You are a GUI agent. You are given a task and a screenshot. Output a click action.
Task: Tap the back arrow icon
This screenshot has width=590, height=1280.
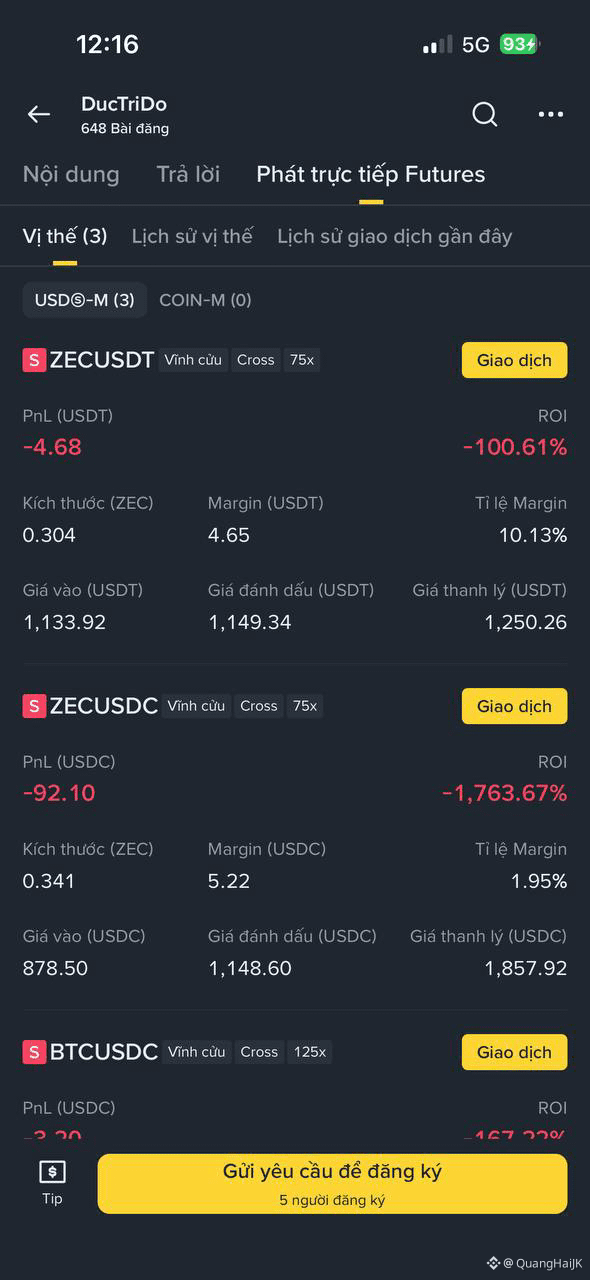pos(39,114)
